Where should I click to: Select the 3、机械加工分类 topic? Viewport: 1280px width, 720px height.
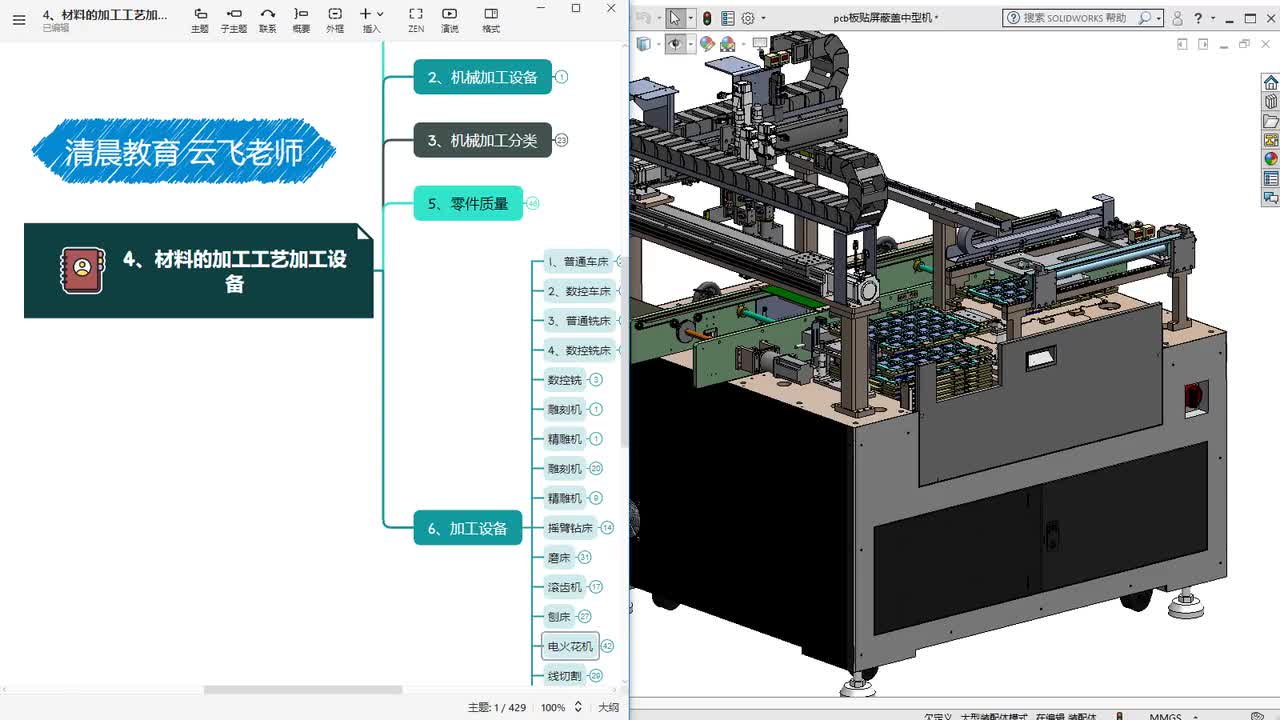point(483,140)
